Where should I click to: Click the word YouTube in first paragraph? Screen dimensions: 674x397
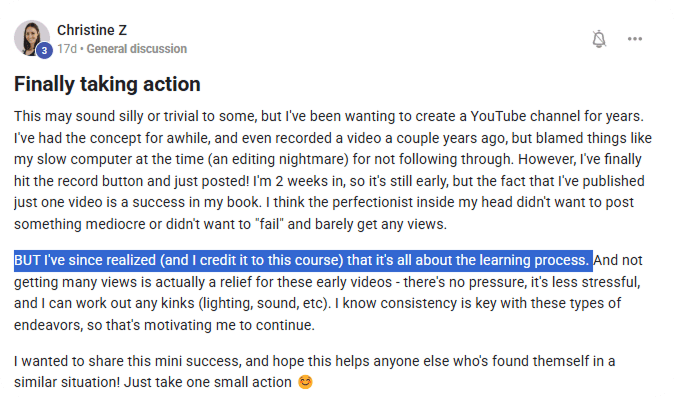pos(498,116)
